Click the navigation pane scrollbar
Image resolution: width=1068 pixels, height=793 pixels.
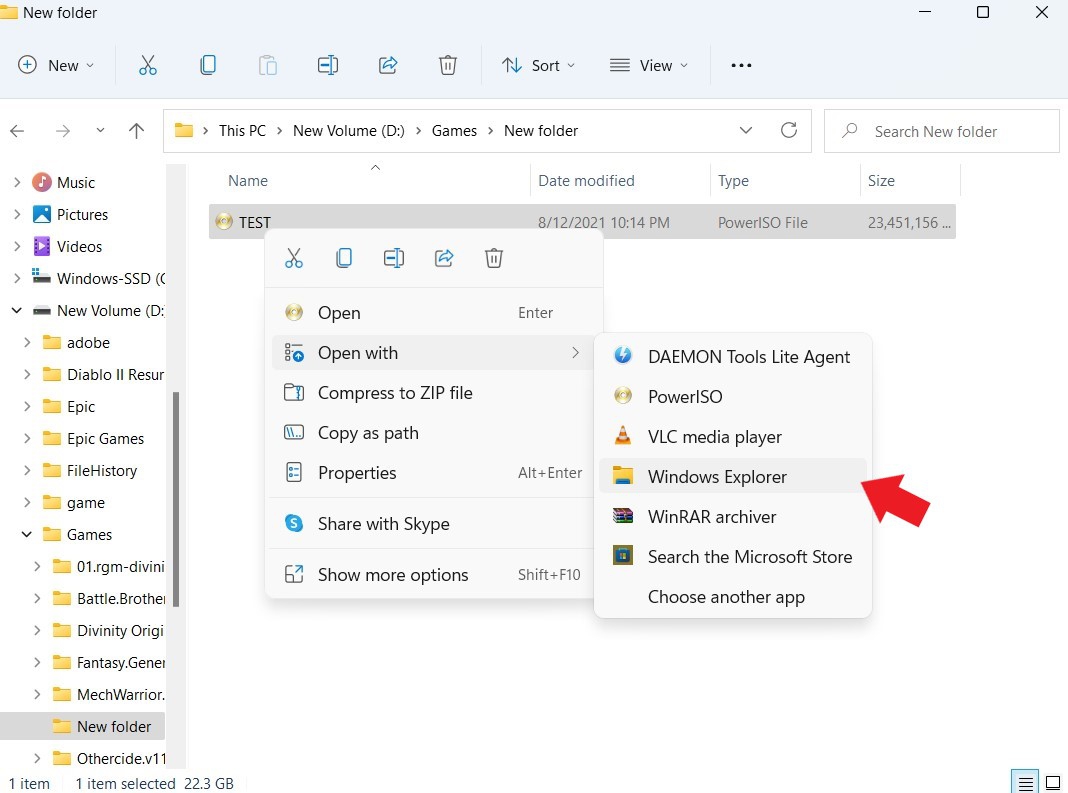click(176, 499)
